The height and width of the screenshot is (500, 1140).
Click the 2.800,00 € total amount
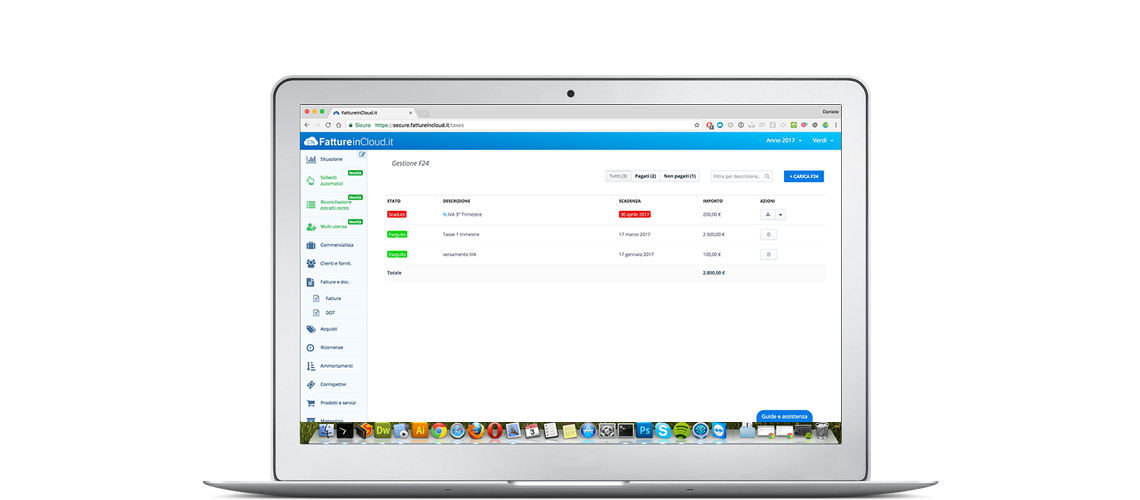714,273
